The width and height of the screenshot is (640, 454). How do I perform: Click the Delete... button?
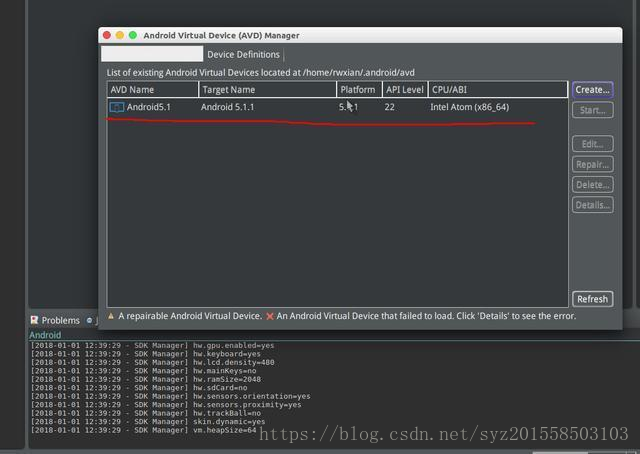593,185
